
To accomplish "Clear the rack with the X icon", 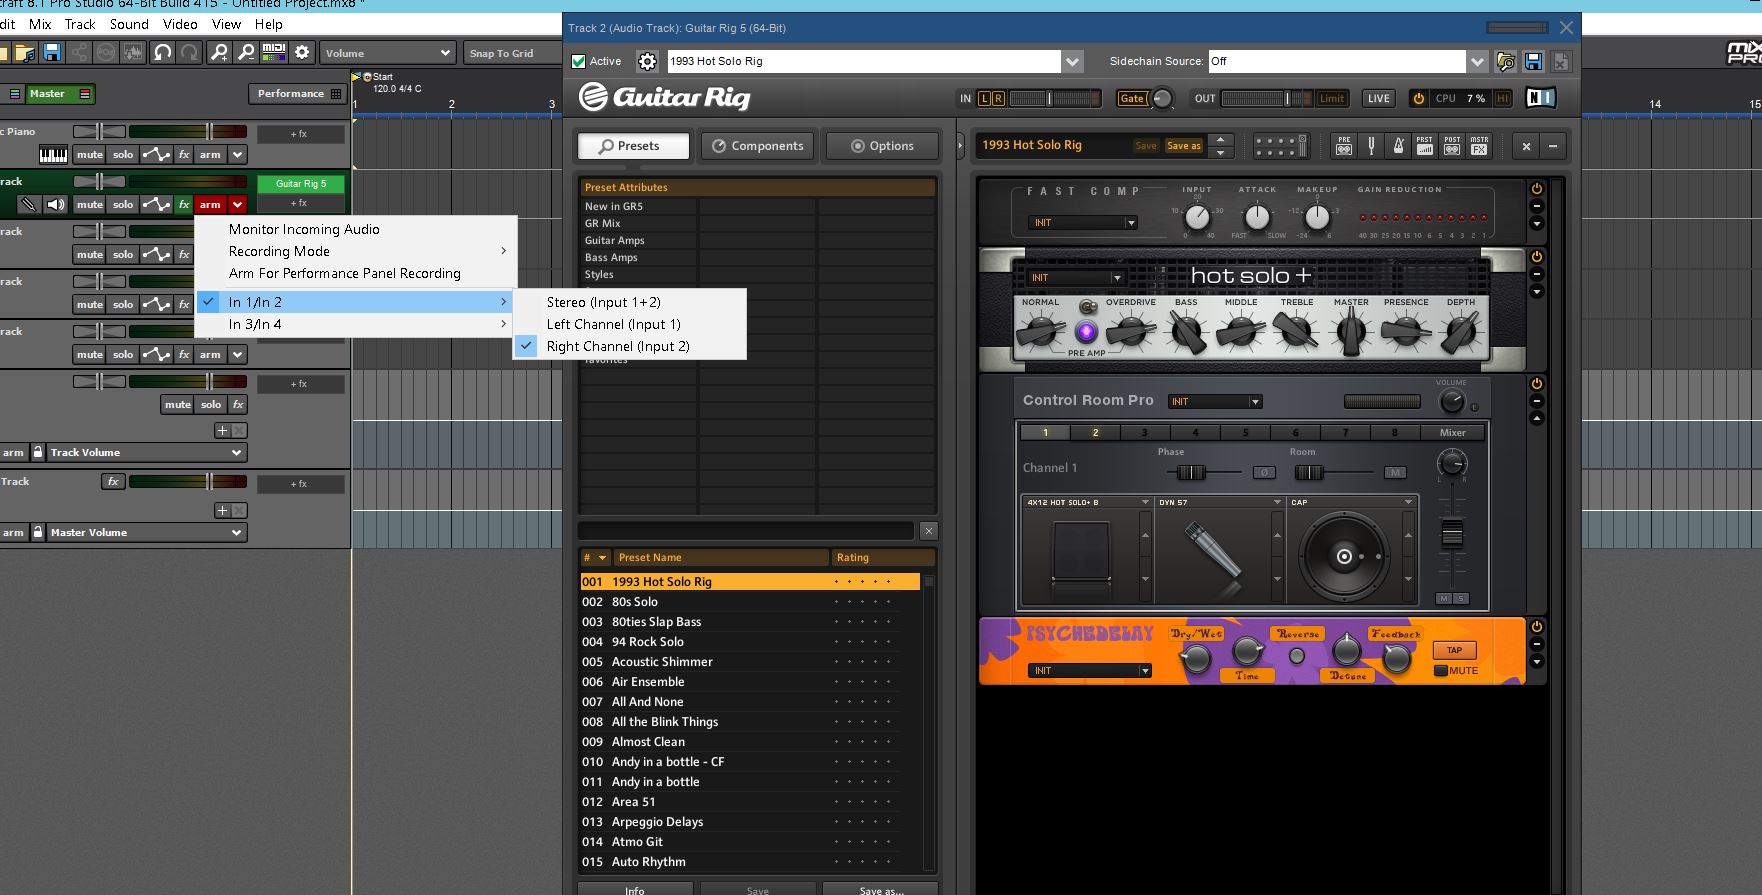I will (x=1526, y=146).
